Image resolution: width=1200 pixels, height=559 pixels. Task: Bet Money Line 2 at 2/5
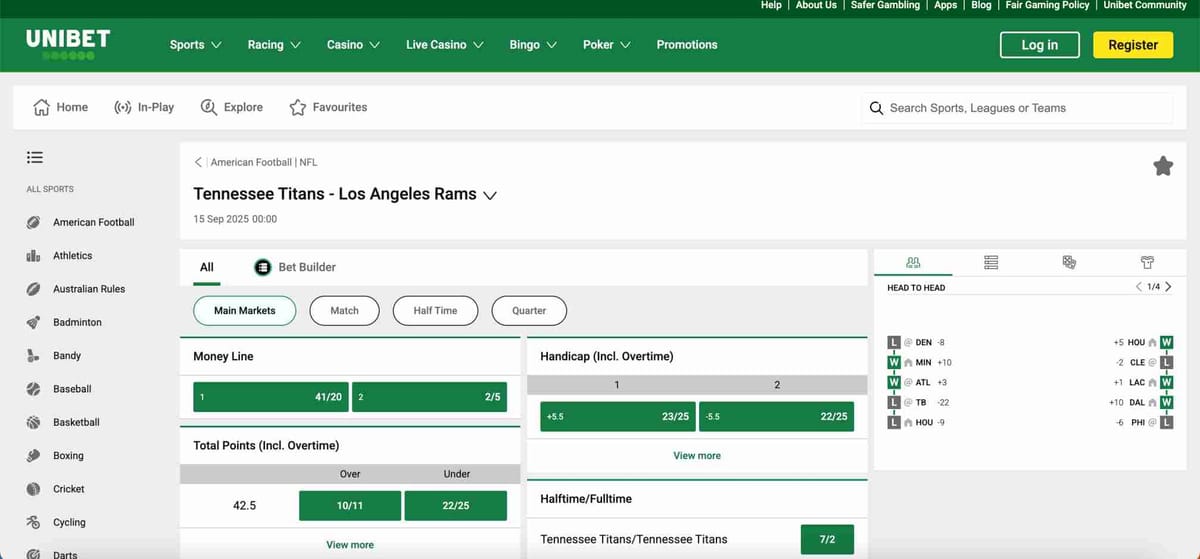(430, 397)
